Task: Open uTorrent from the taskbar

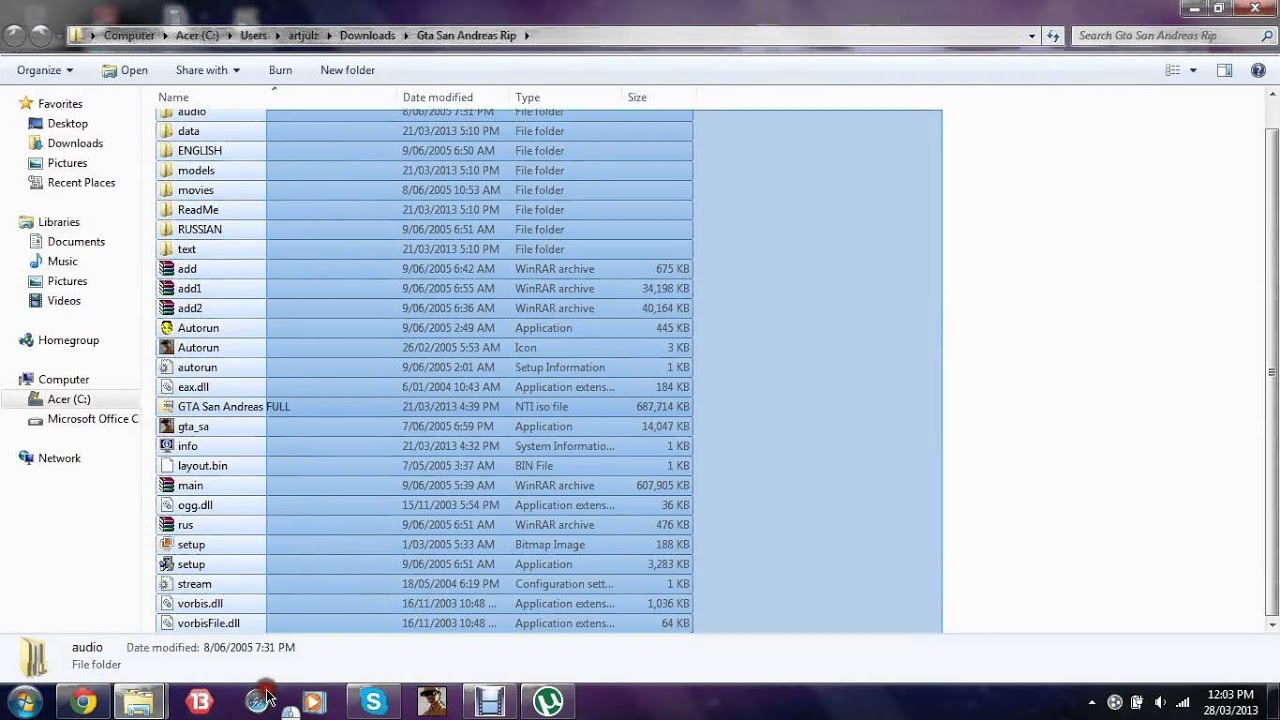Action: (x=548, y=702)
